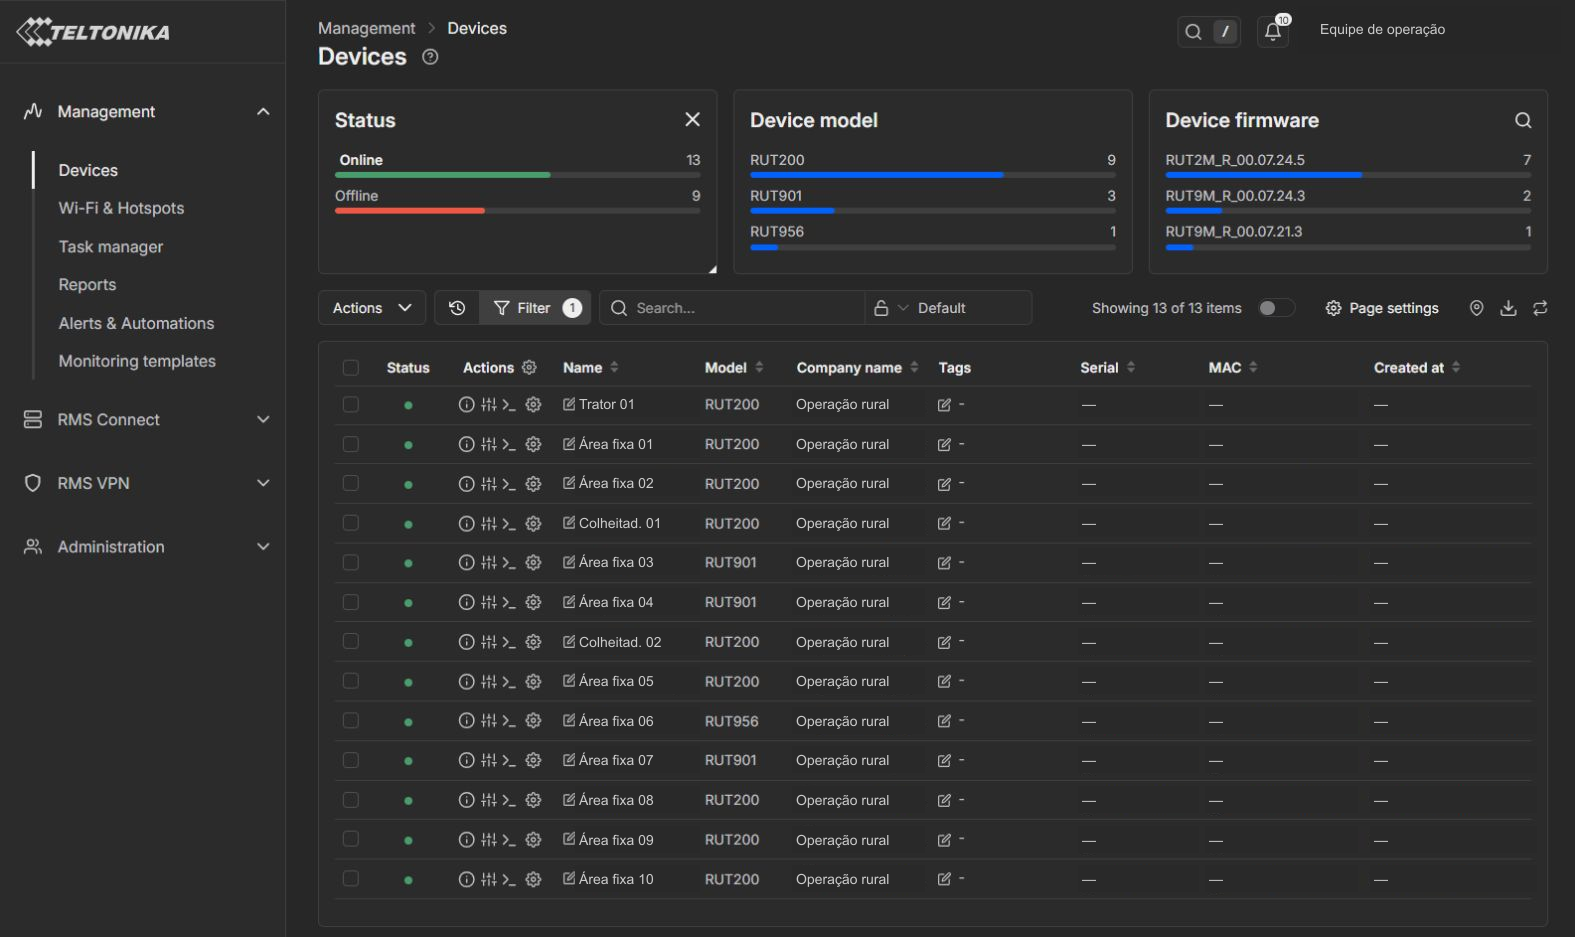Click sliders icon for Colheitad. 01
The width and height of the screenshot is (1575, 937).
pyautogui.click(x=488, y=523)
